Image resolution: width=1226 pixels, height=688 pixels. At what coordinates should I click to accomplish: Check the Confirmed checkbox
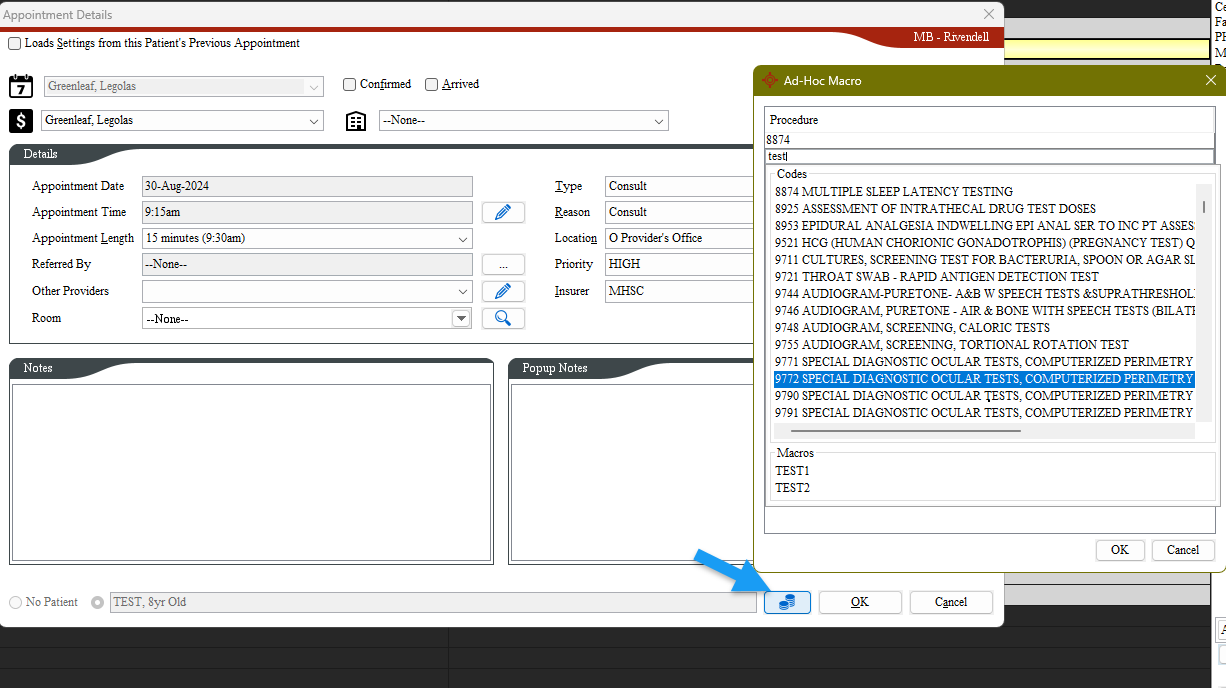[349, 85]
